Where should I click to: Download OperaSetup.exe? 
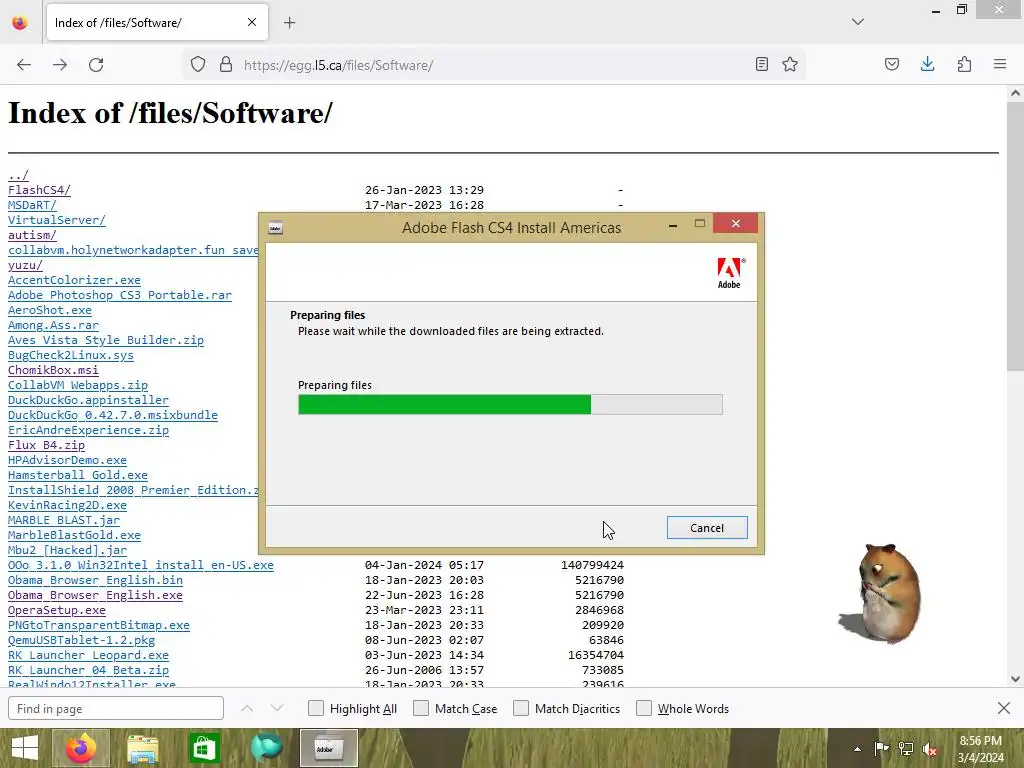click(x=57, y=611)
